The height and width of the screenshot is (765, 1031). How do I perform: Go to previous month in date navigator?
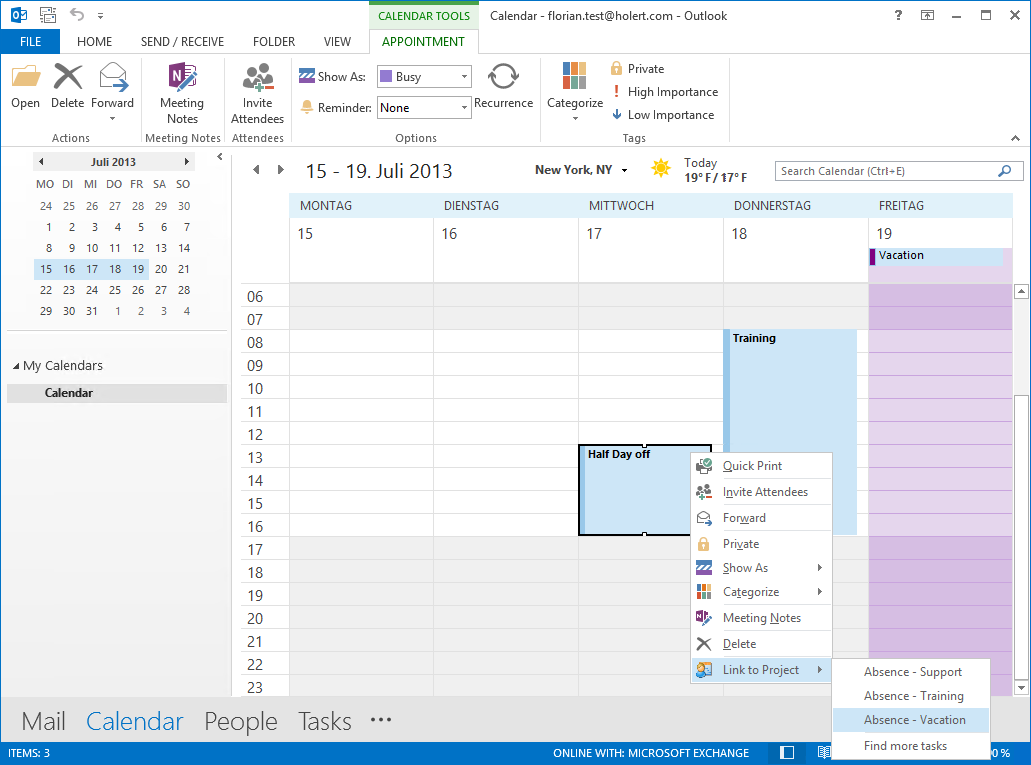41,162
